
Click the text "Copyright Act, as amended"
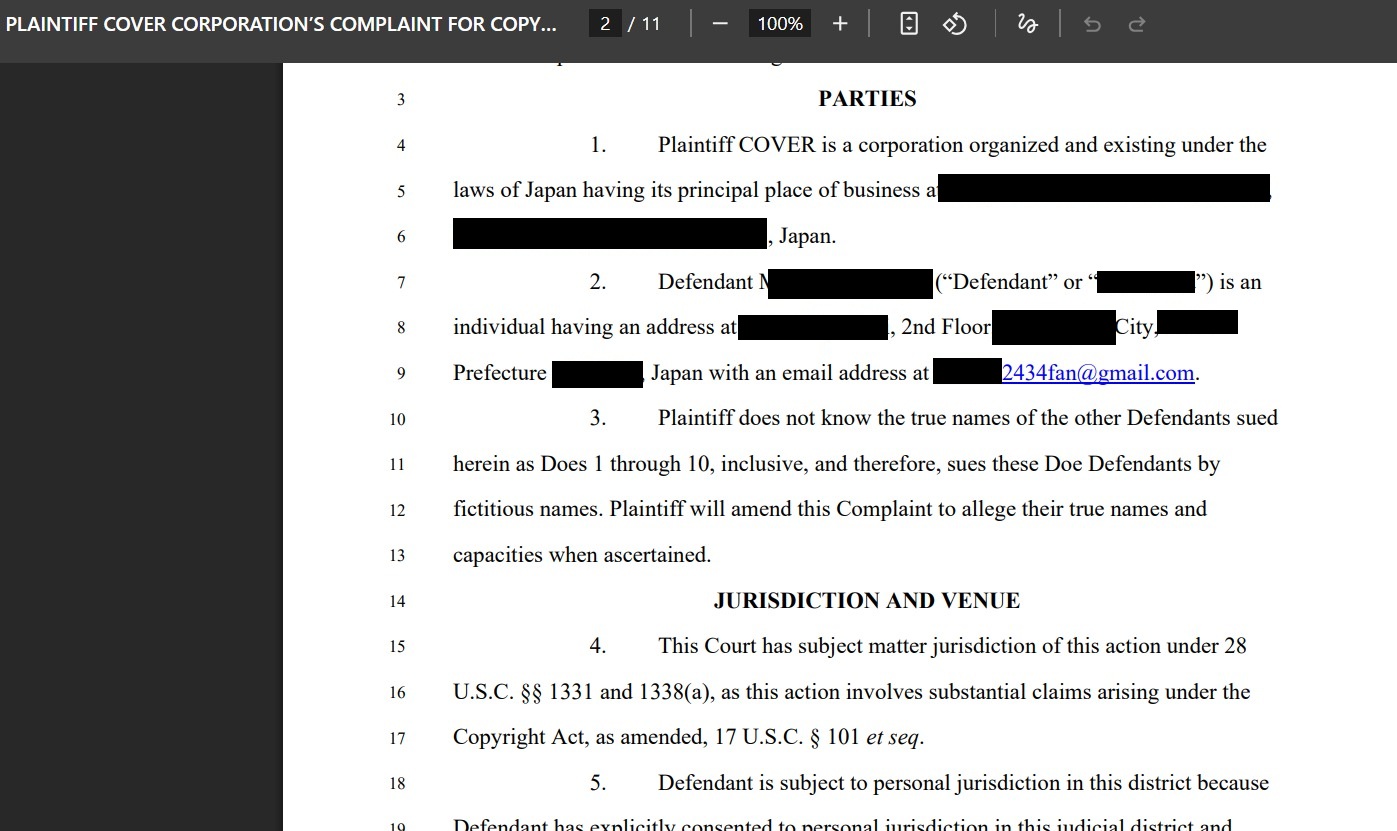click(580, 738)
